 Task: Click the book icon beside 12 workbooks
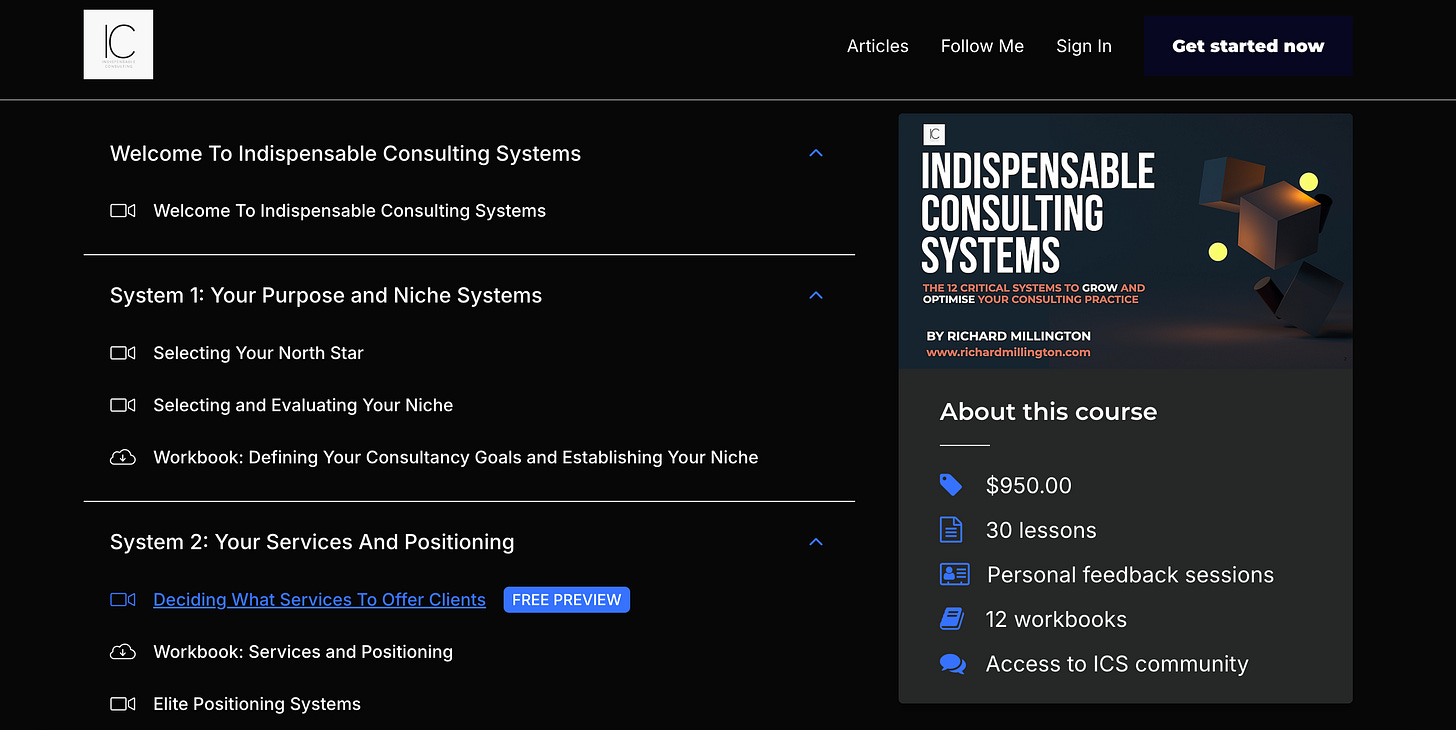coord(951,619)
